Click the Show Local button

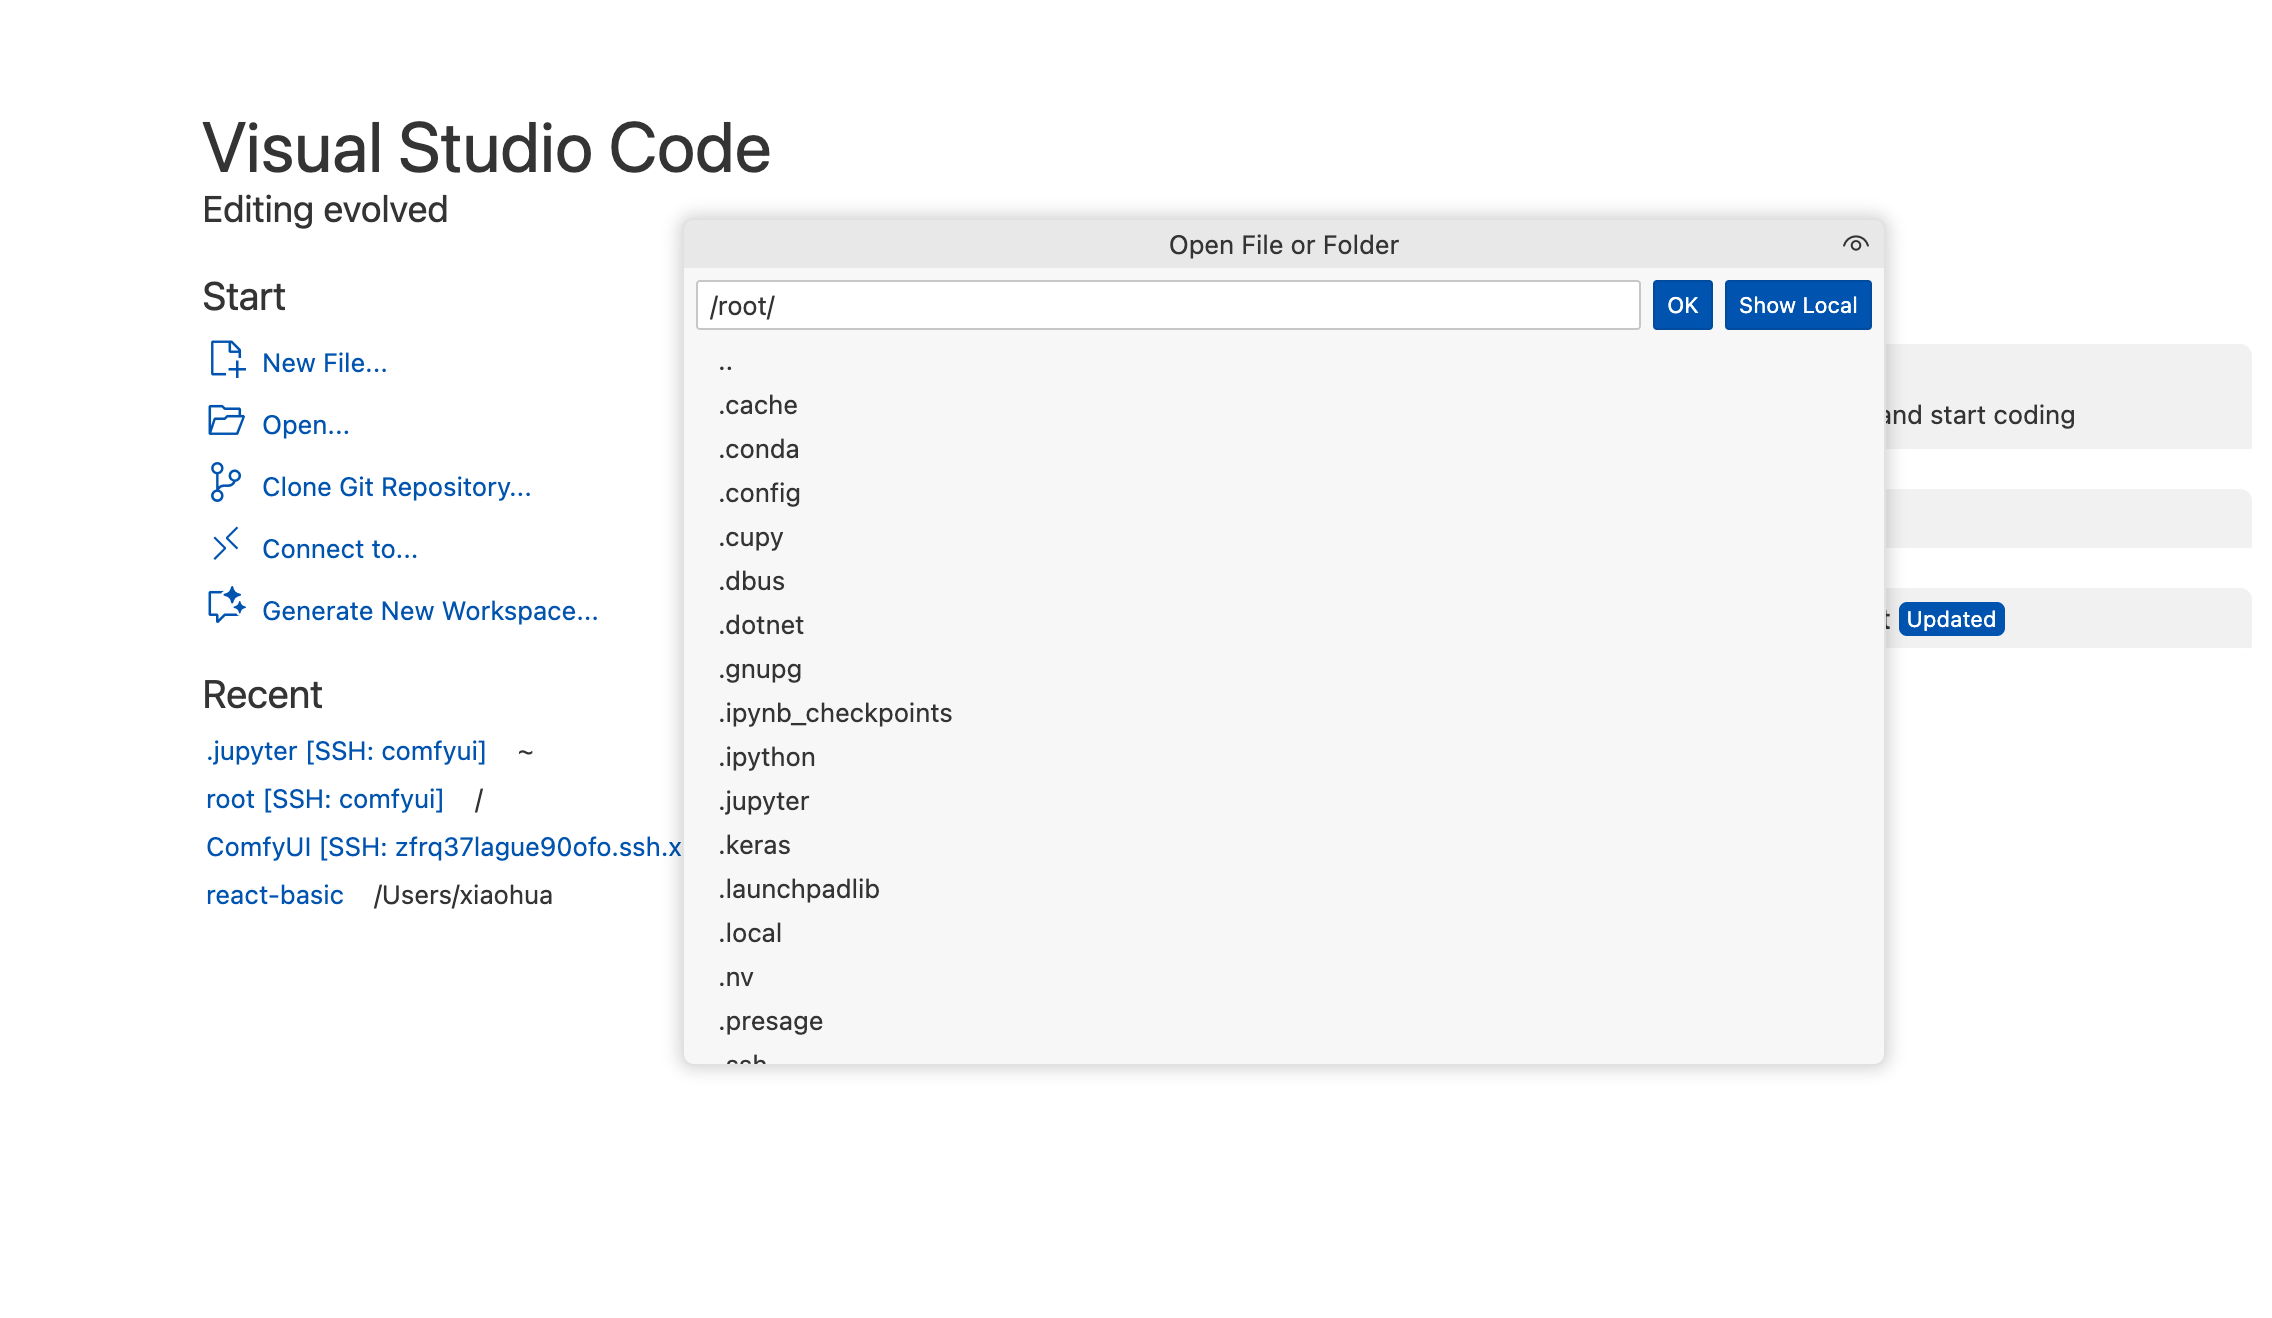[x=1797, y=305]
